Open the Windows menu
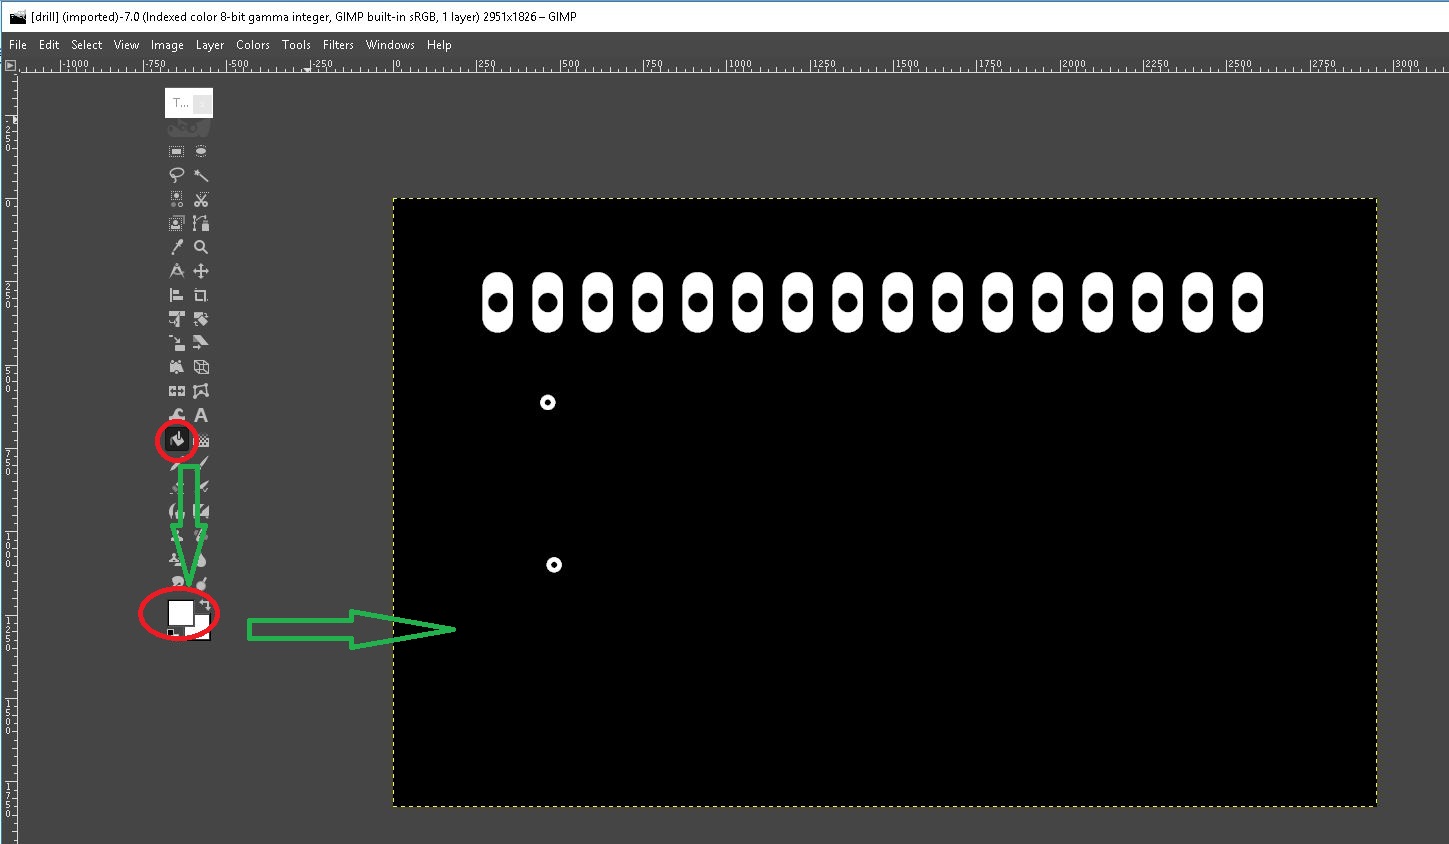The image size is (1449, 844). click(x=390, y=45)
